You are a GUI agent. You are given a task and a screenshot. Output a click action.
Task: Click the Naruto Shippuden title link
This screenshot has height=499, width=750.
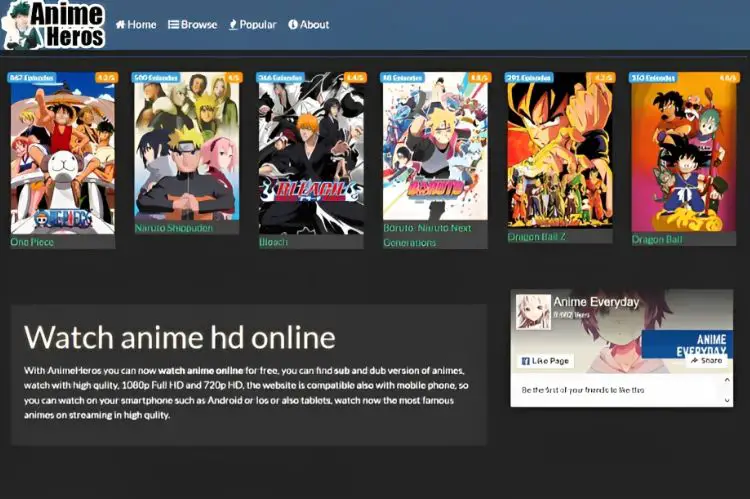[174, 228]
